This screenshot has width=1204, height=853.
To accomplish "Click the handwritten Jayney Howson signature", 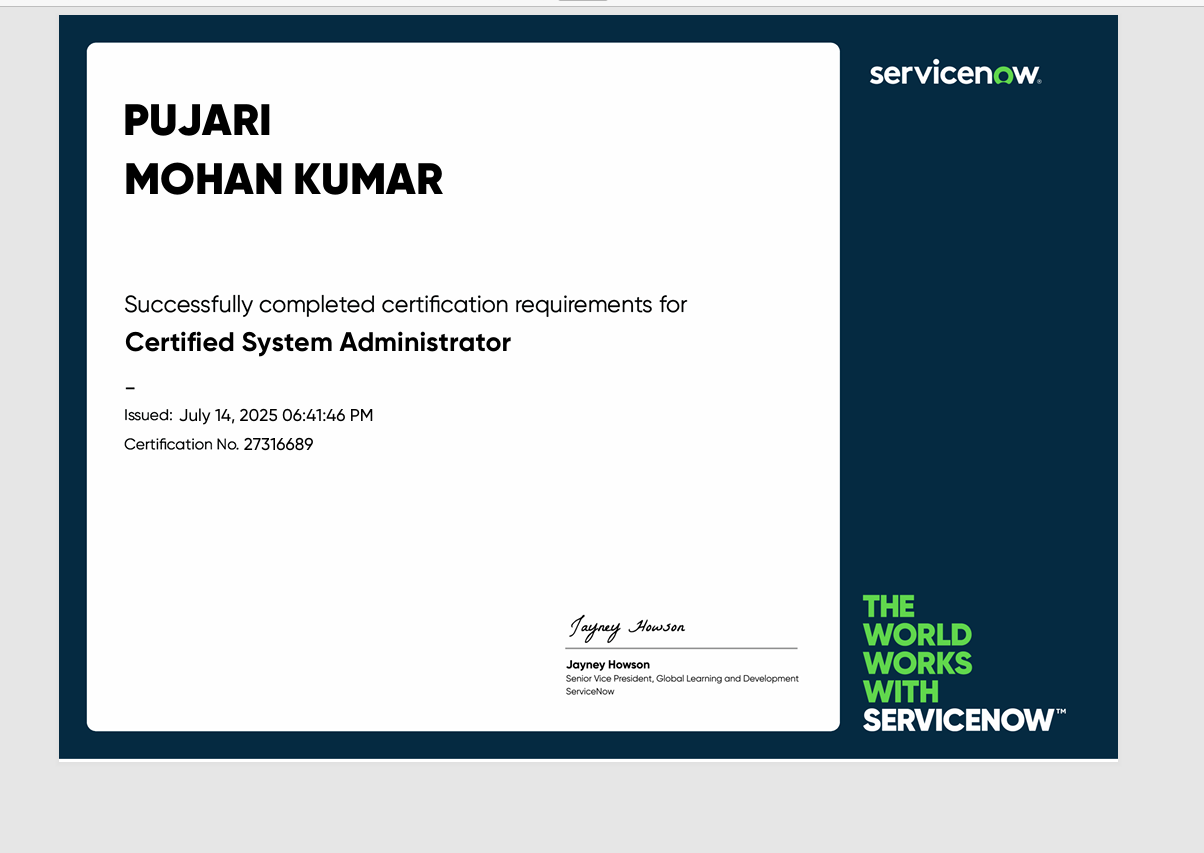I will pos(627,627).
